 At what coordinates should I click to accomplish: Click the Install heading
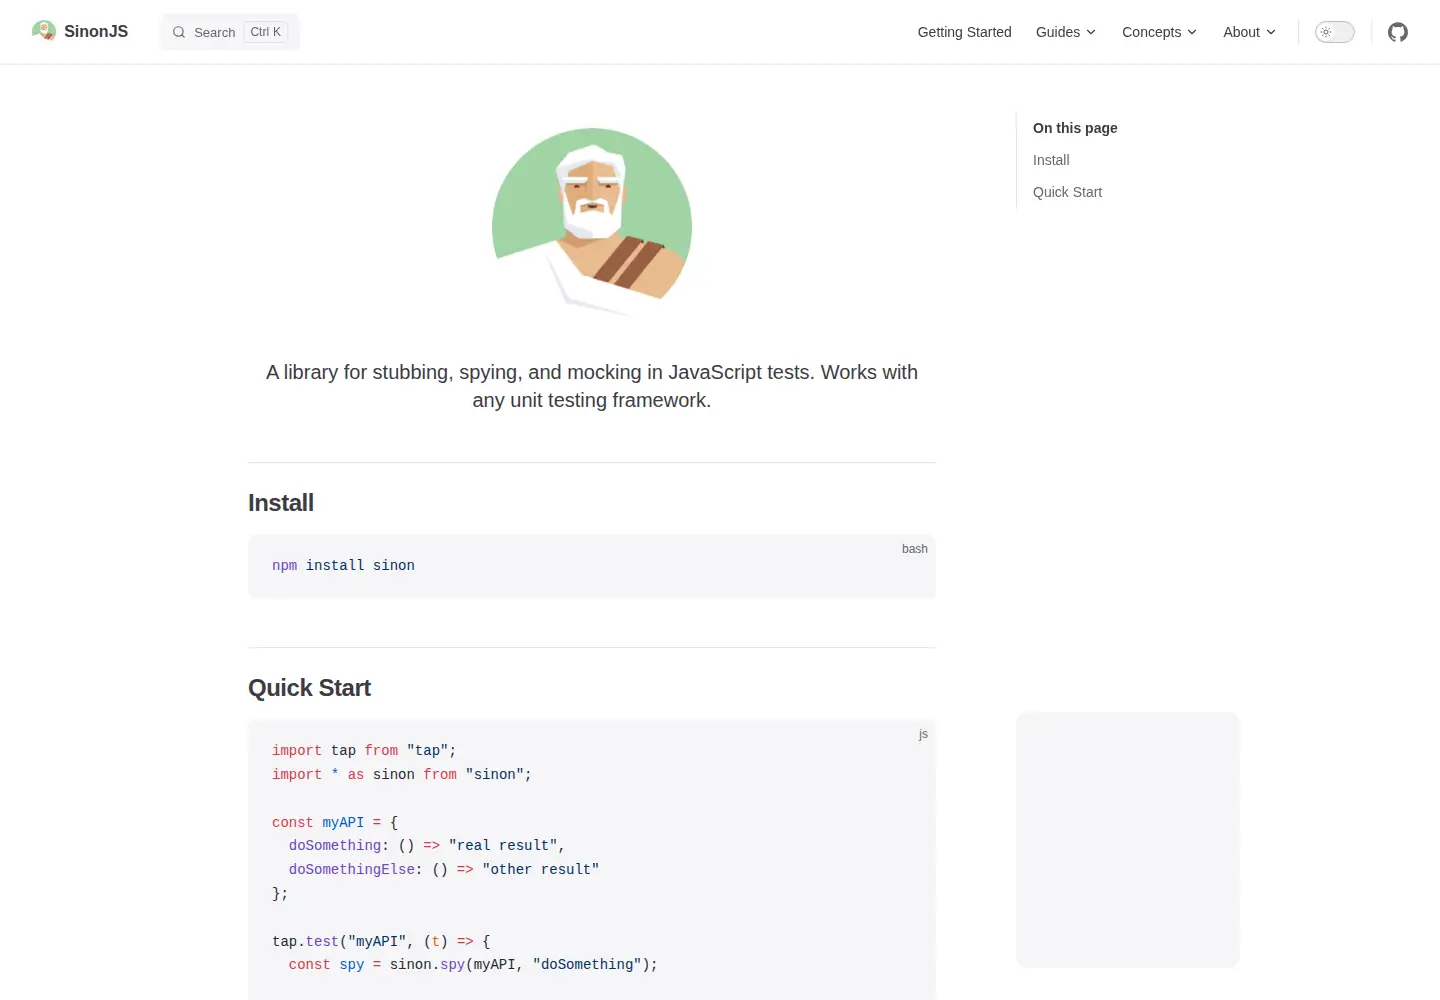(x=281, y=503)
